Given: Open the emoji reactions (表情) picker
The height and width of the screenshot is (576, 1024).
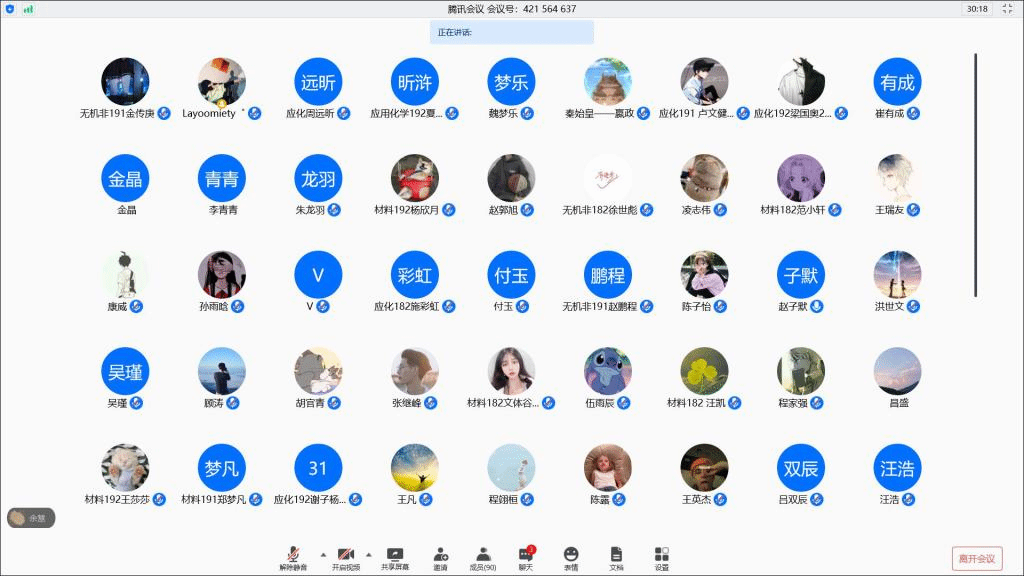Looking at the screenshot, I should point(571,557).
